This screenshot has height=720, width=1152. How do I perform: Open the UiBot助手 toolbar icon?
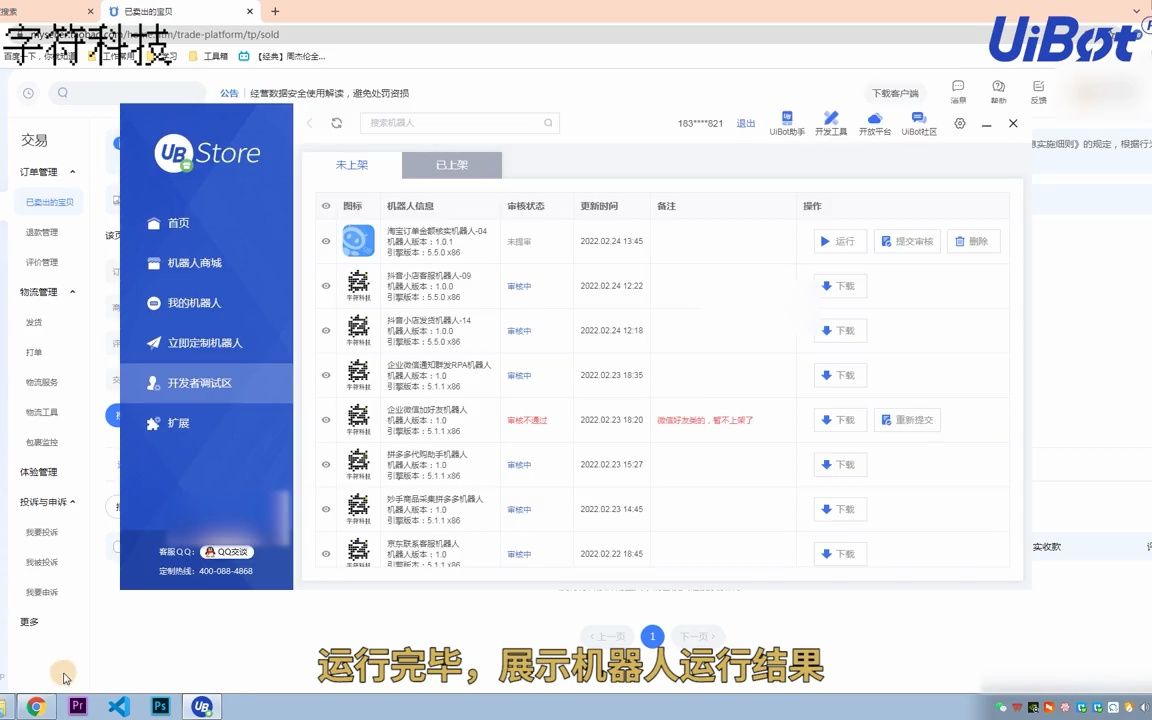click(787, 122)
